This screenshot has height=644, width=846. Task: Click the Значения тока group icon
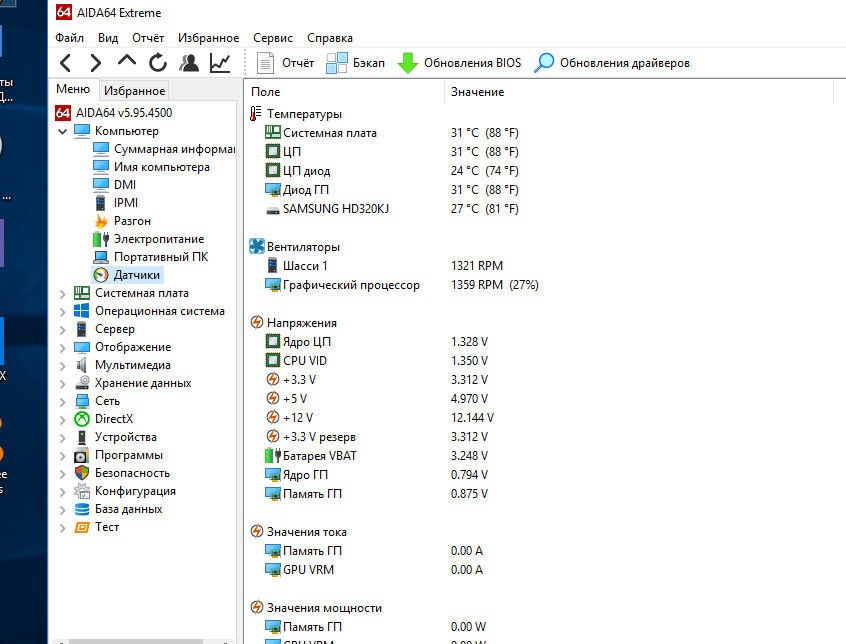click(x=257, y=532)
